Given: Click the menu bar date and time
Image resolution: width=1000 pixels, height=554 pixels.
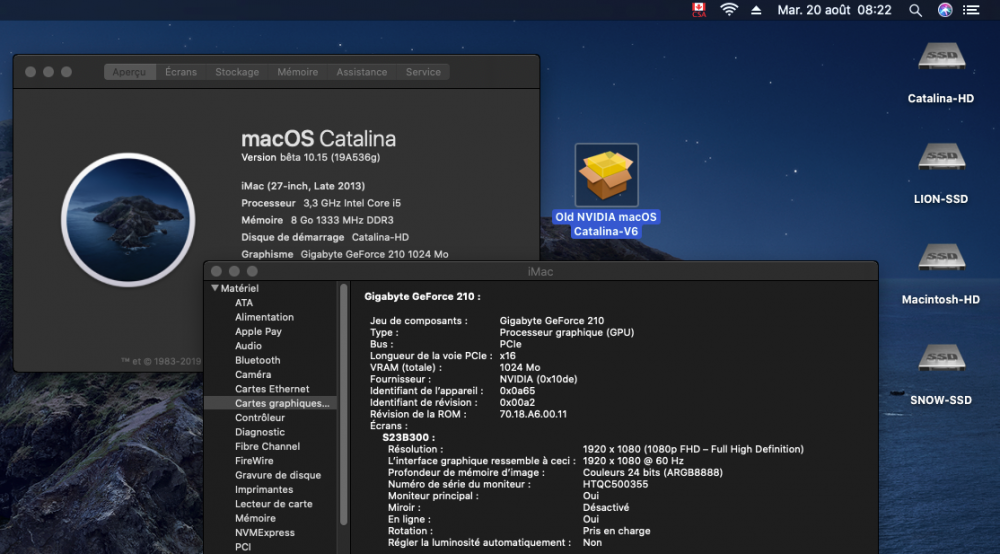Looking at the screenshot, I should [834, 10].
